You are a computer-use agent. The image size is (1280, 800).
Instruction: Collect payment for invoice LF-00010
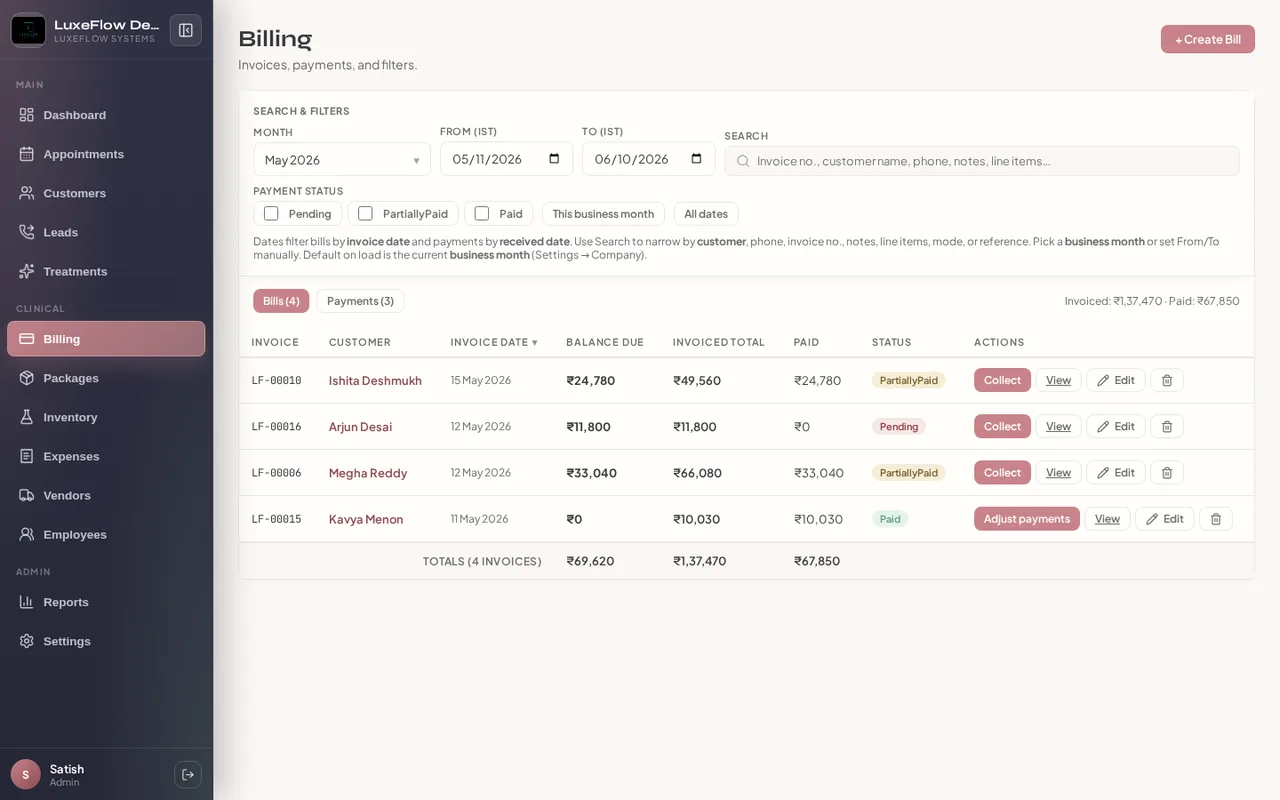point(1002,380)
